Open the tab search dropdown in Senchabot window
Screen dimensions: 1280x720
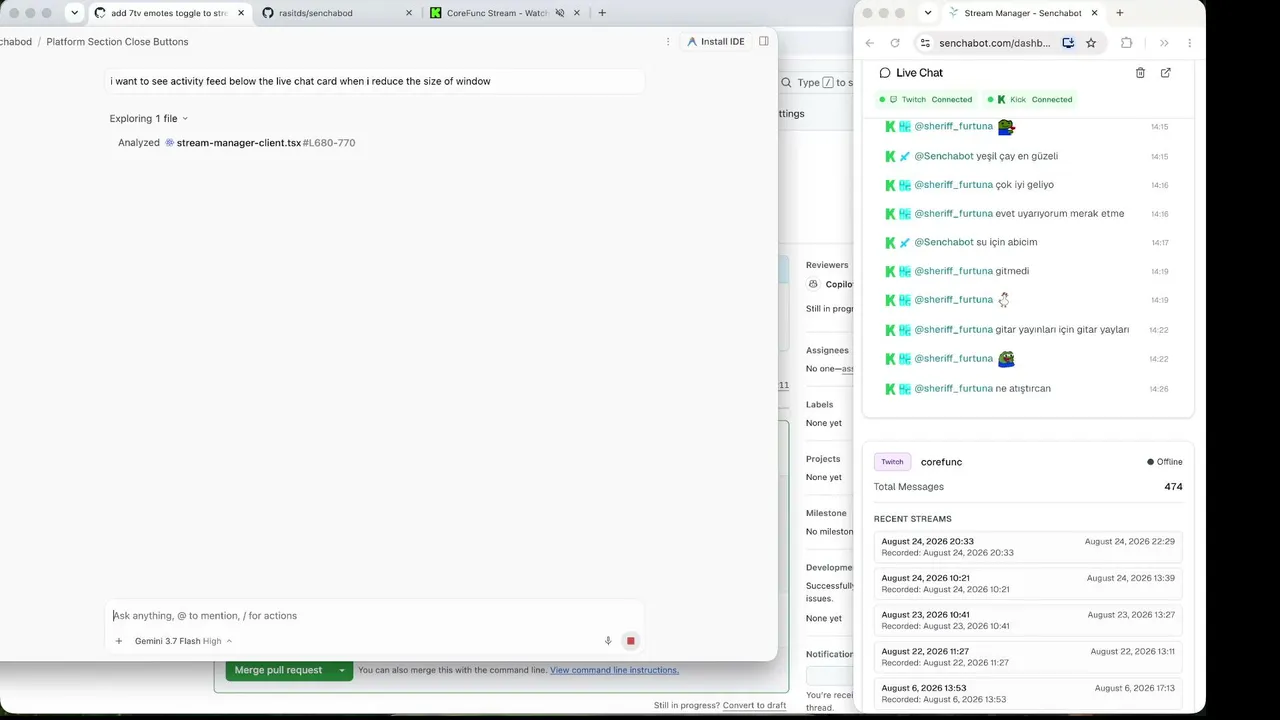click(x=928, y=13)
